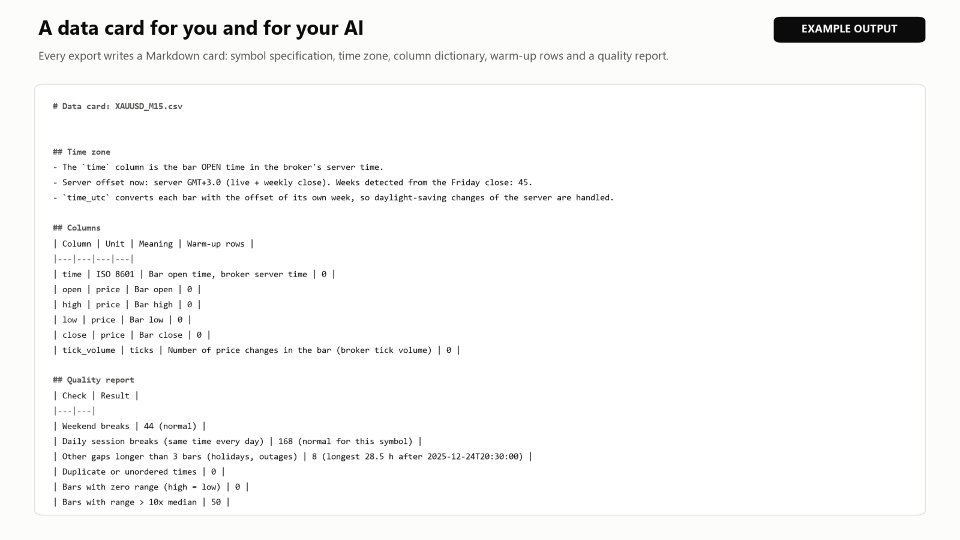Click the Column | Unit | Meaning table header row
The image size is (960, 540).
pos(154,244)
